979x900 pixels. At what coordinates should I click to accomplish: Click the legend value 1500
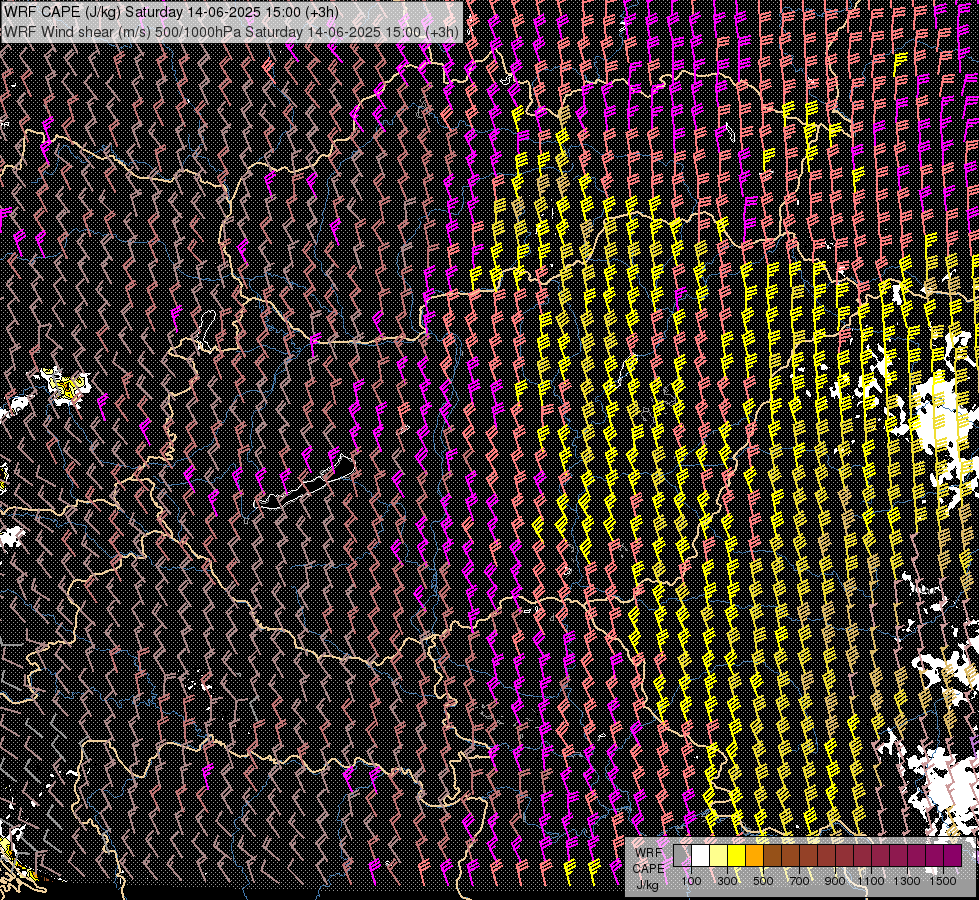(943, 881)
